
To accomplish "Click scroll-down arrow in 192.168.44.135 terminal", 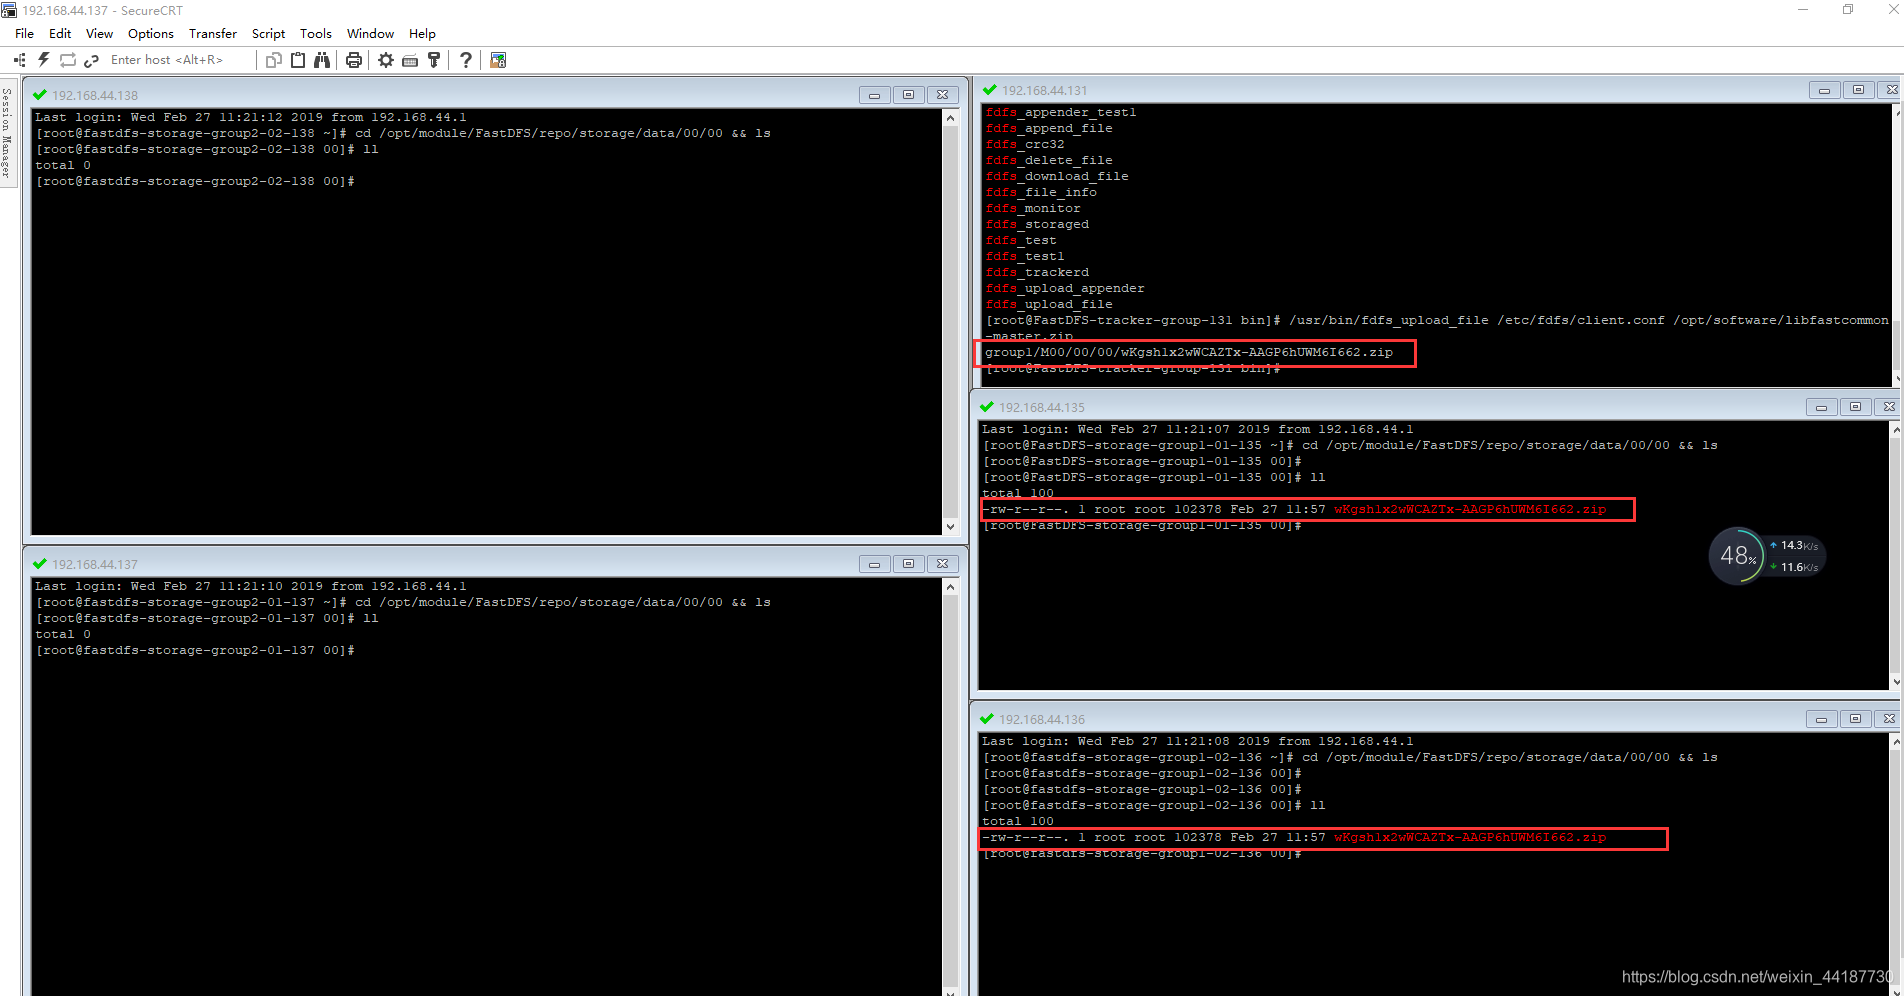I will click(x=1896, y=681).
